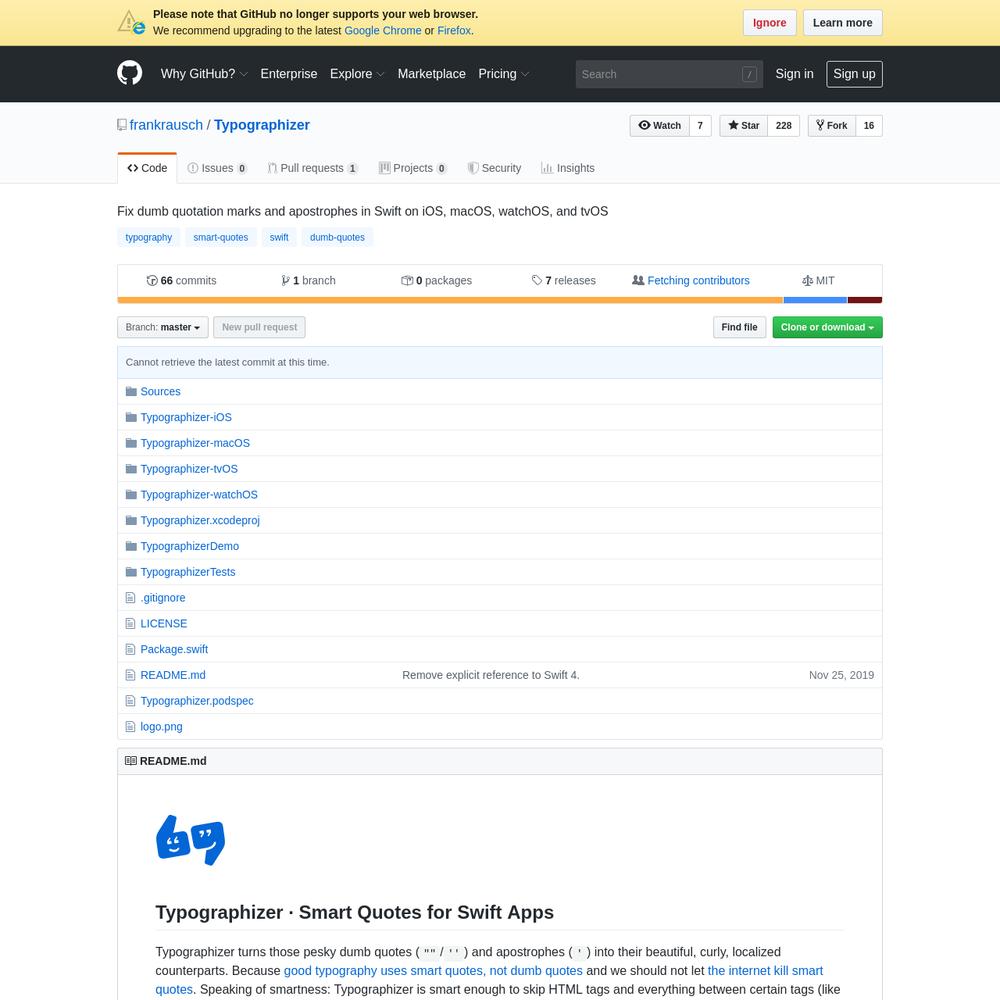Click the file icon beside README.md row
The image size is (1000, 1000).
tap(131, 675)
